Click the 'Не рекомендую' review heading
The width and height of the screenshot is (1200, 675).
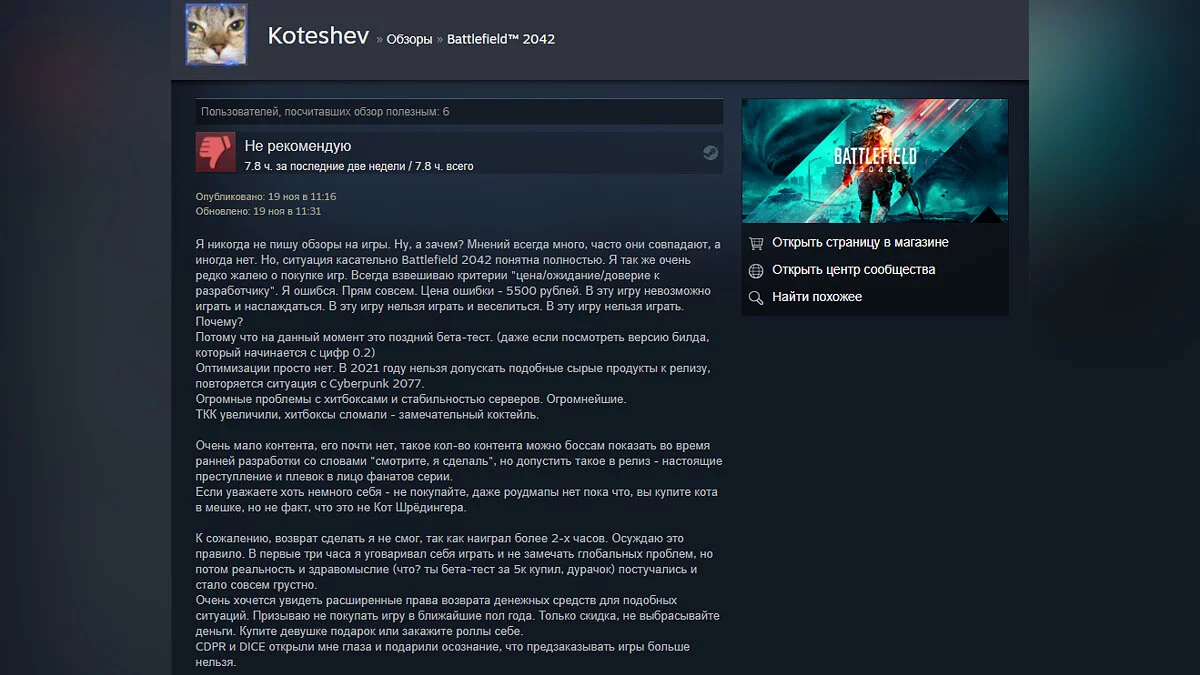click(x=298, y=146)
